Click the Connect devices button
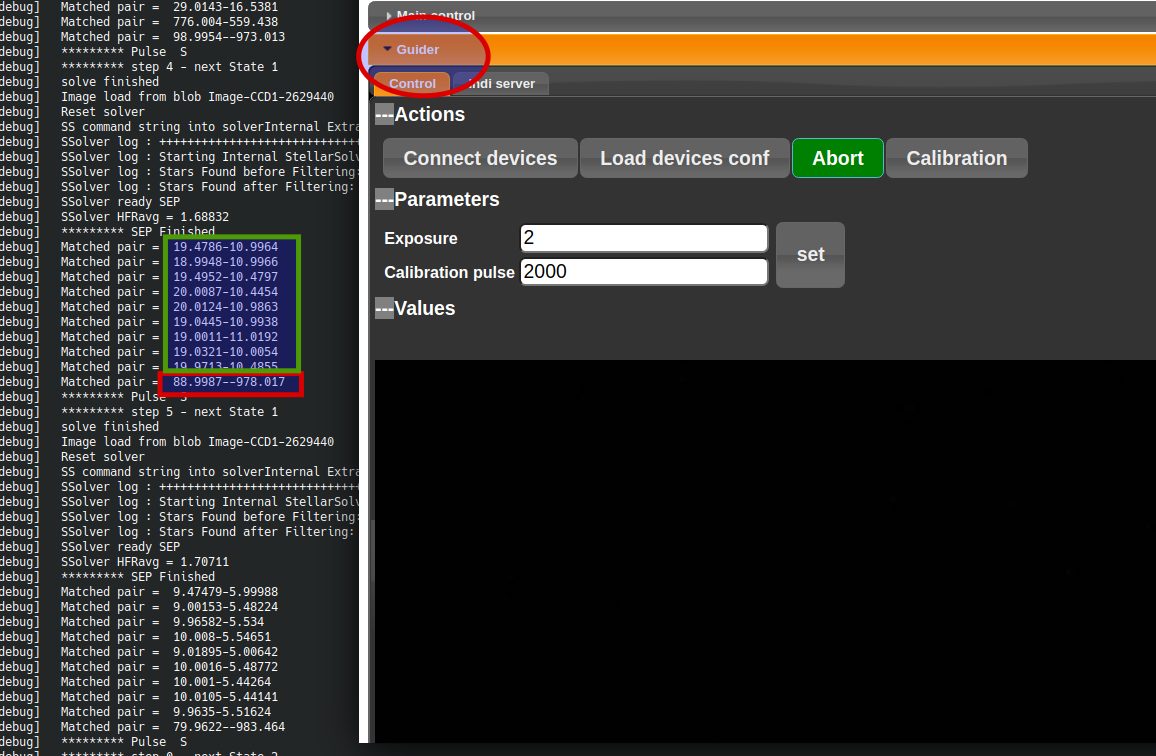1156x756 pixels. 480,158
